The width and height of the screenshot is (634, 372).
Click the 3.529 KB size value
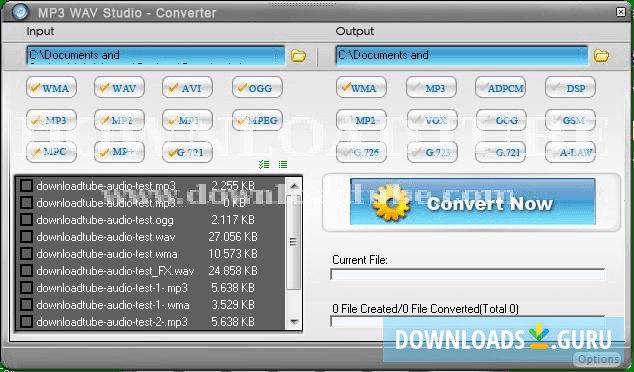(233, 304)
